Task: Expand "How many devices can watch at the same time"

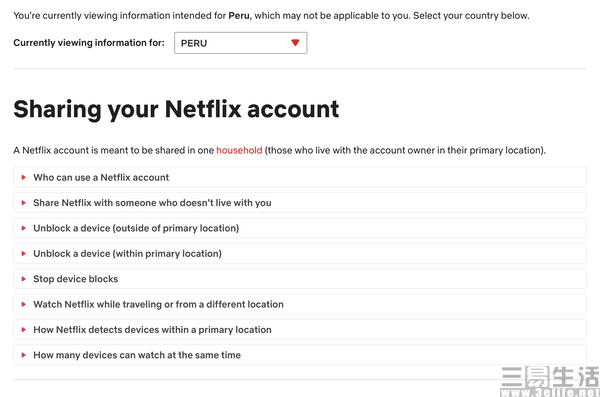Action: [300, 355]
